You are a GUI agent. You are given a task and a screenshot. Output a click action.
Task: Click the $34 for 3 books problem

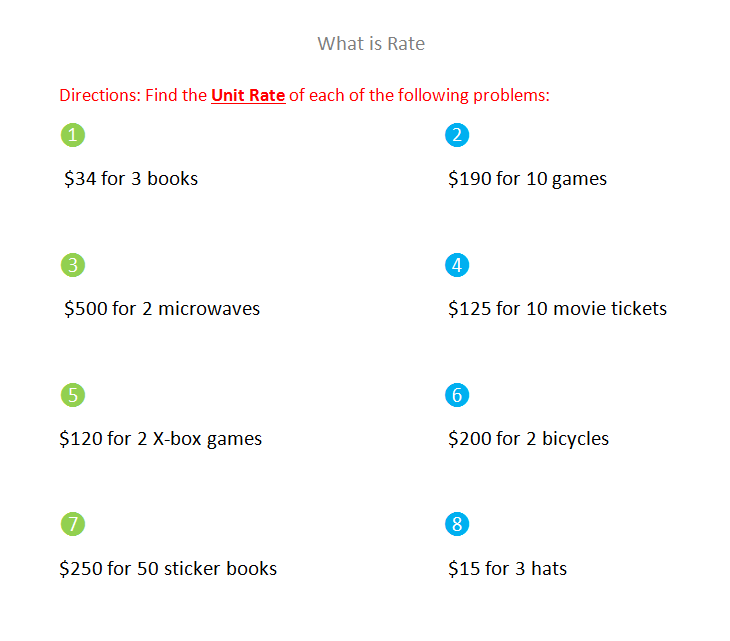(131, 179)
